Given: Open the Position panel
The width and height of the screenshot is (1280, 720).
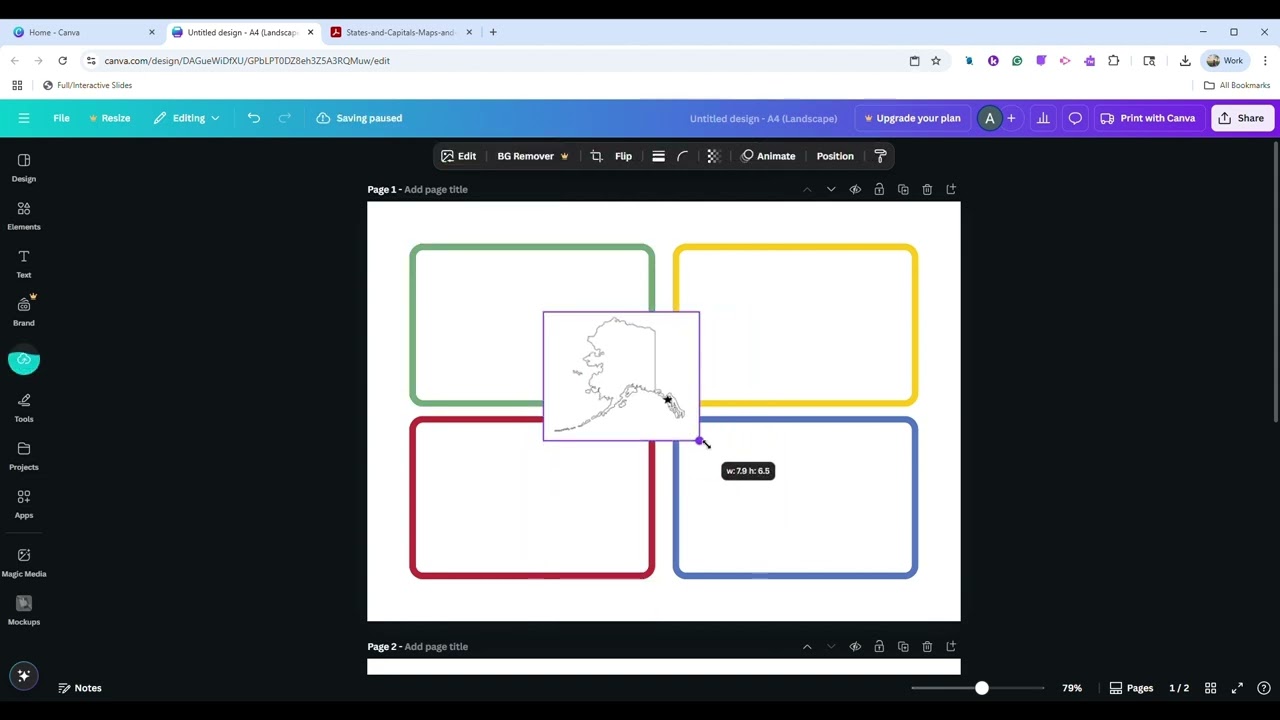Looking at the screenshot, I should tap(835, 156).
